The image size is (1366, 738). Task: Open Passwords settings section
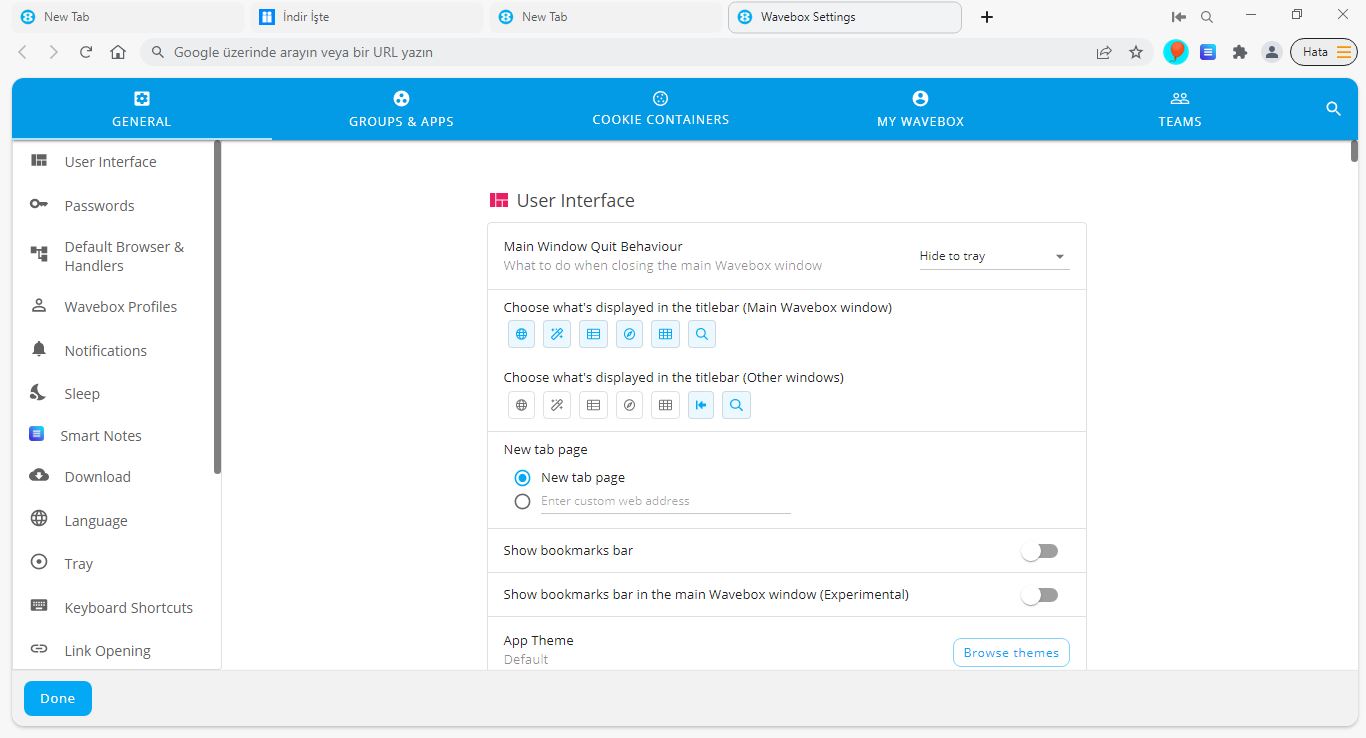coord(112,206)
